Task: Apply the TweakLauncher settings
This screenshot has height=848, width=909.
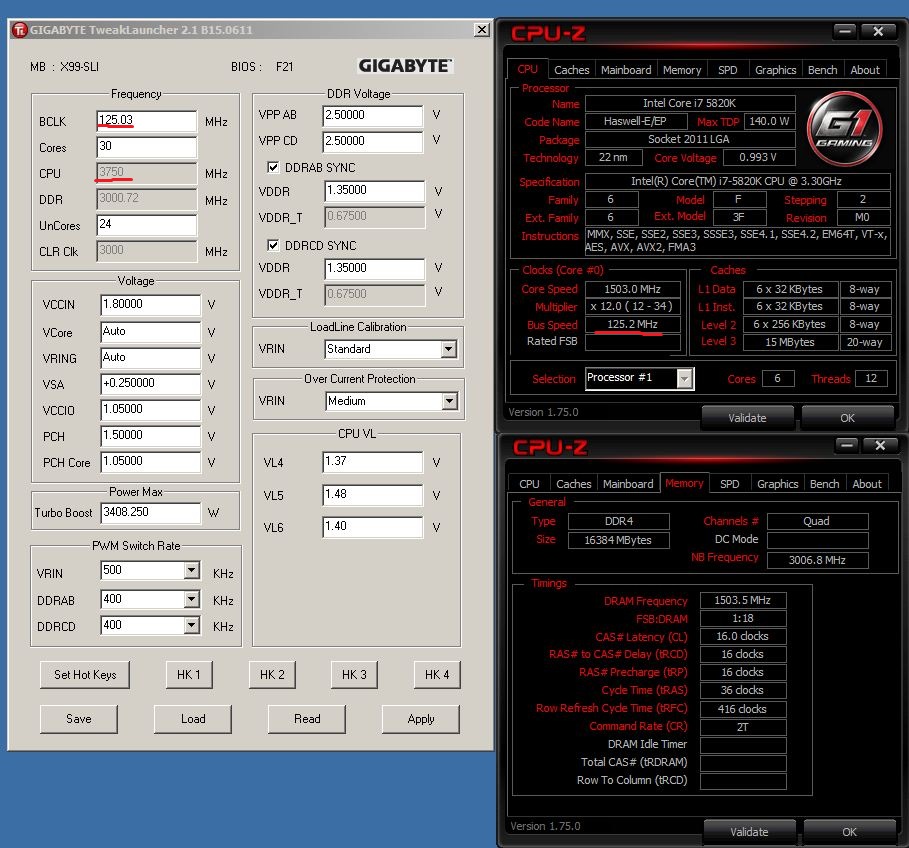Action: coord(421,719)
